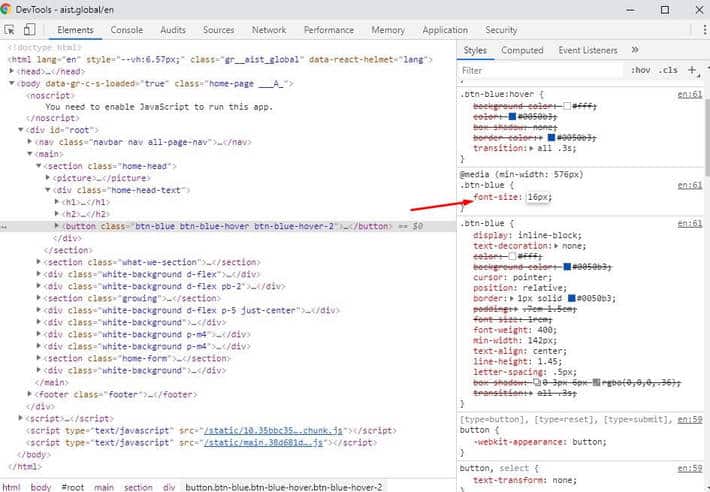Select section in the breadcrumb bar
Image resolution: width=710 pixels, height=492 pixels.
(138, 487)
